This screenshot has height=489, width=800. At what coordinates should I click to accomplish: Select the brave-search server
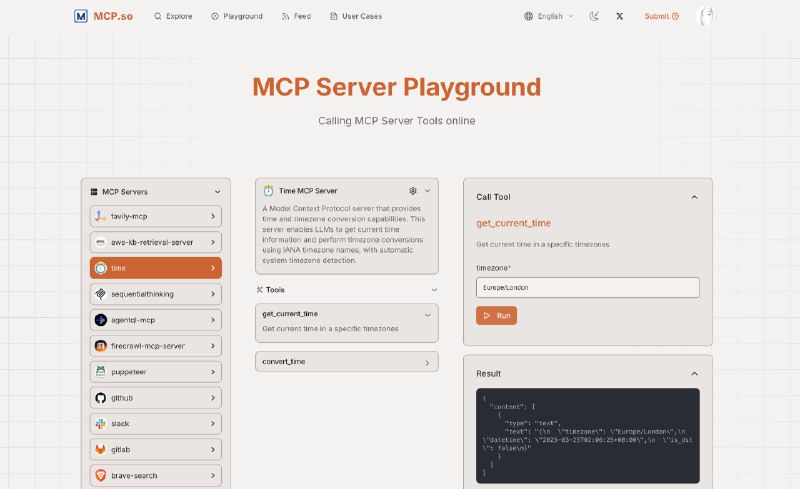(156, 476)
